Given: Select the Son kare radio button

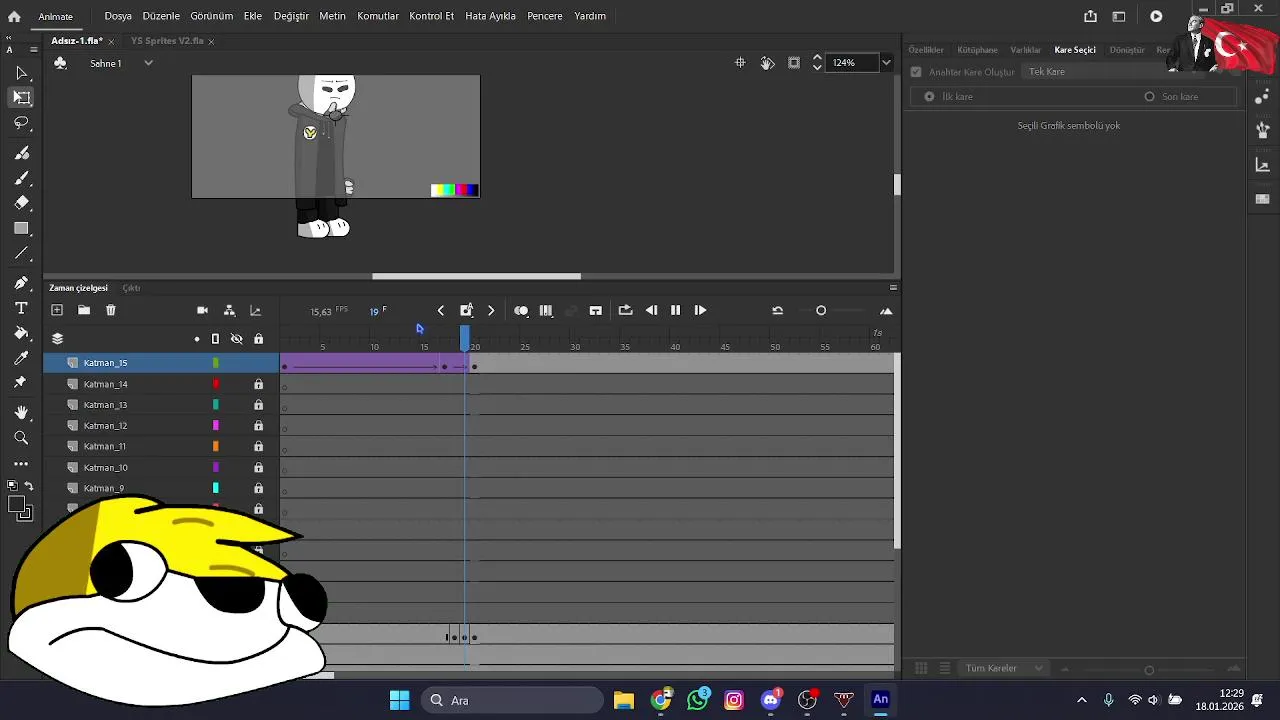Looking at the screenshot, I should coord(1149,97).
